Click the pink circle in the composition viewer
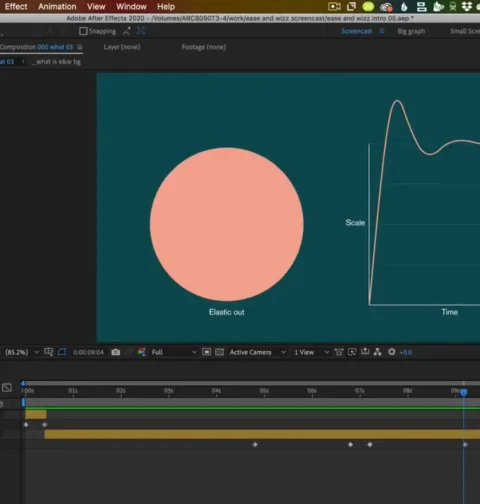The width and height of the screenshot is (480, 504). pyautogui.click(x=227, y=224)
